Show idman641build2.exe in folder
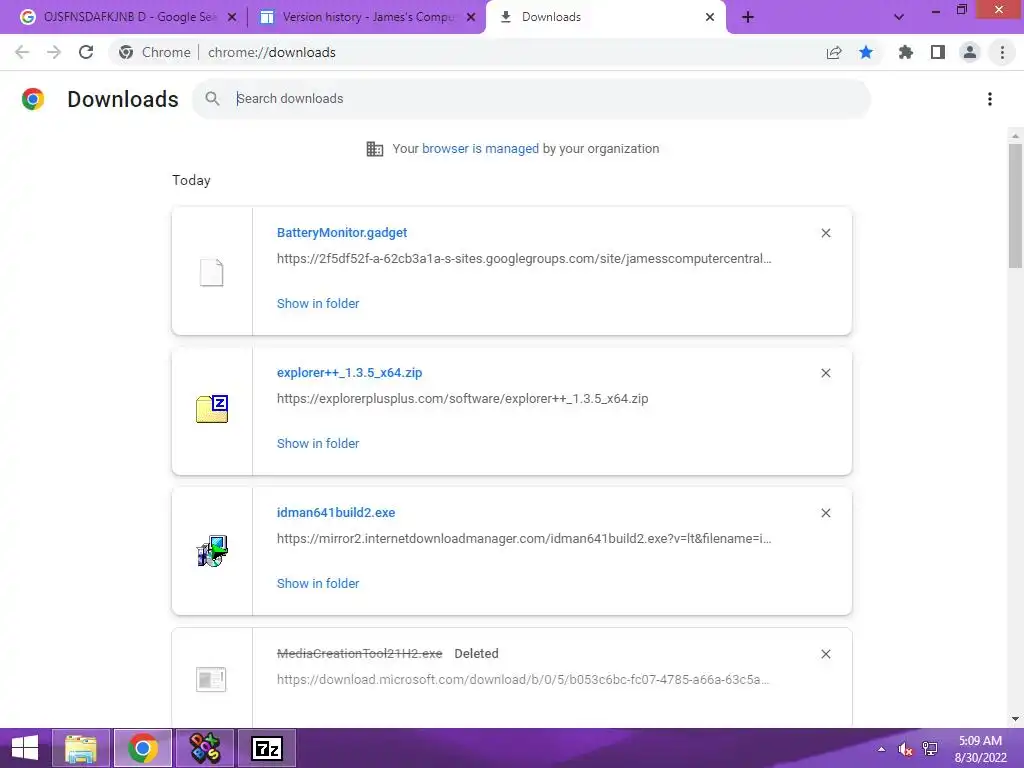The image size is (1024, 768). pyautogui.click(x=318, y=583)
